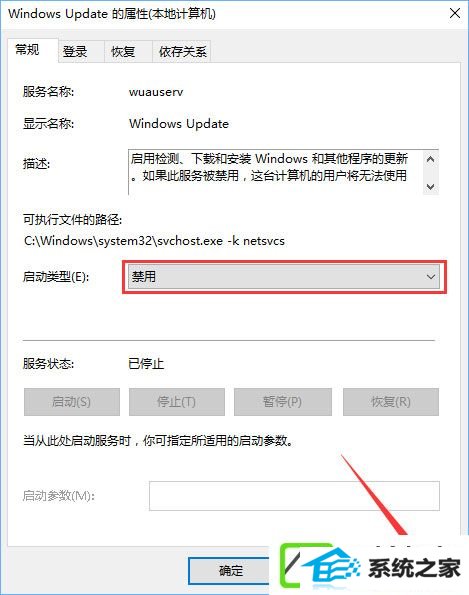Select the 恢复 tab
Viewport: 469px width, 595px height.
tap(123, 52)
